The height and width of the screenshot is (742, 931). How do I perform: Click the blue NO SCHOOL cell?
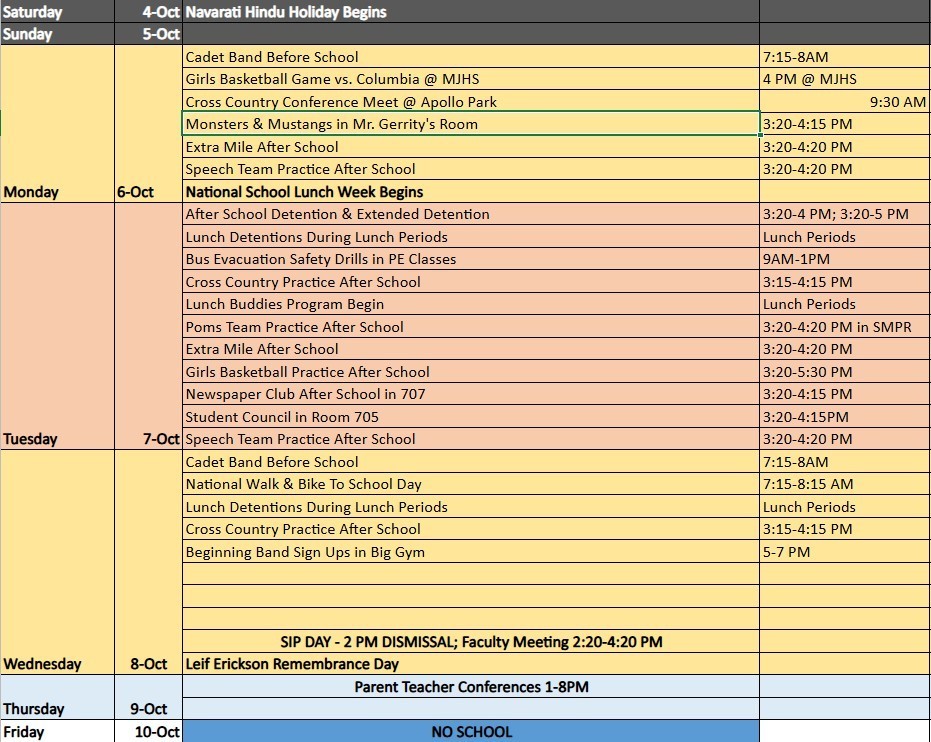(x=470, y=732)
